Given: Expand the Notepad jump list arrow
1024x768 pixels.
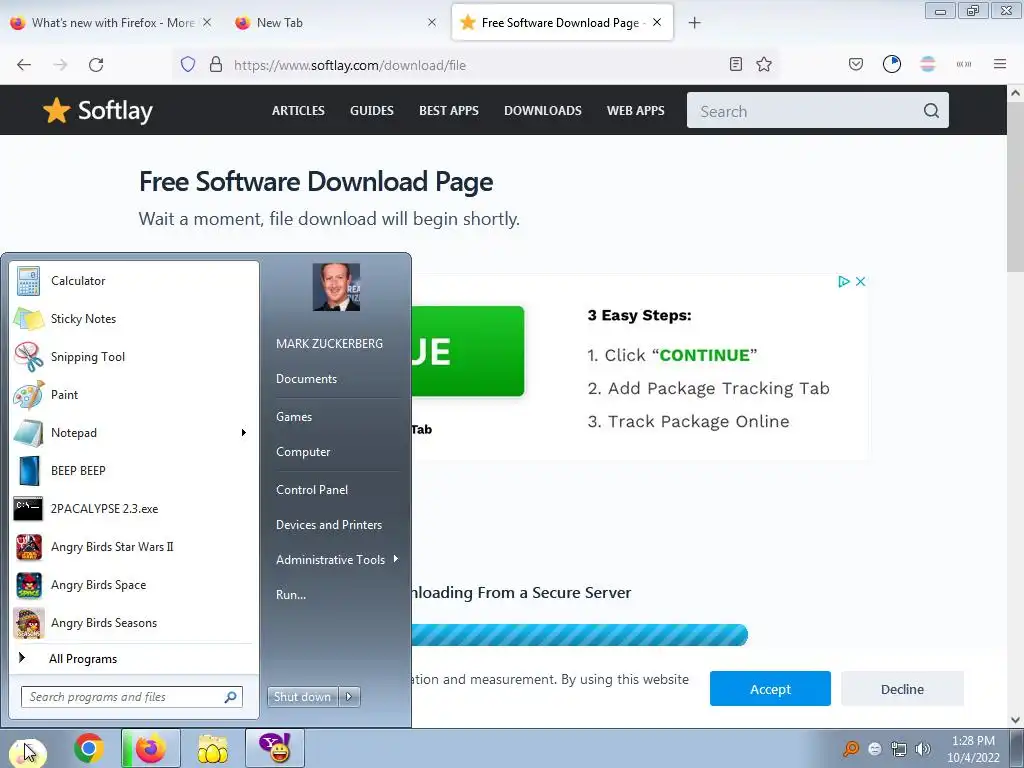Looking at the screenshot, I should click(244, 432).
